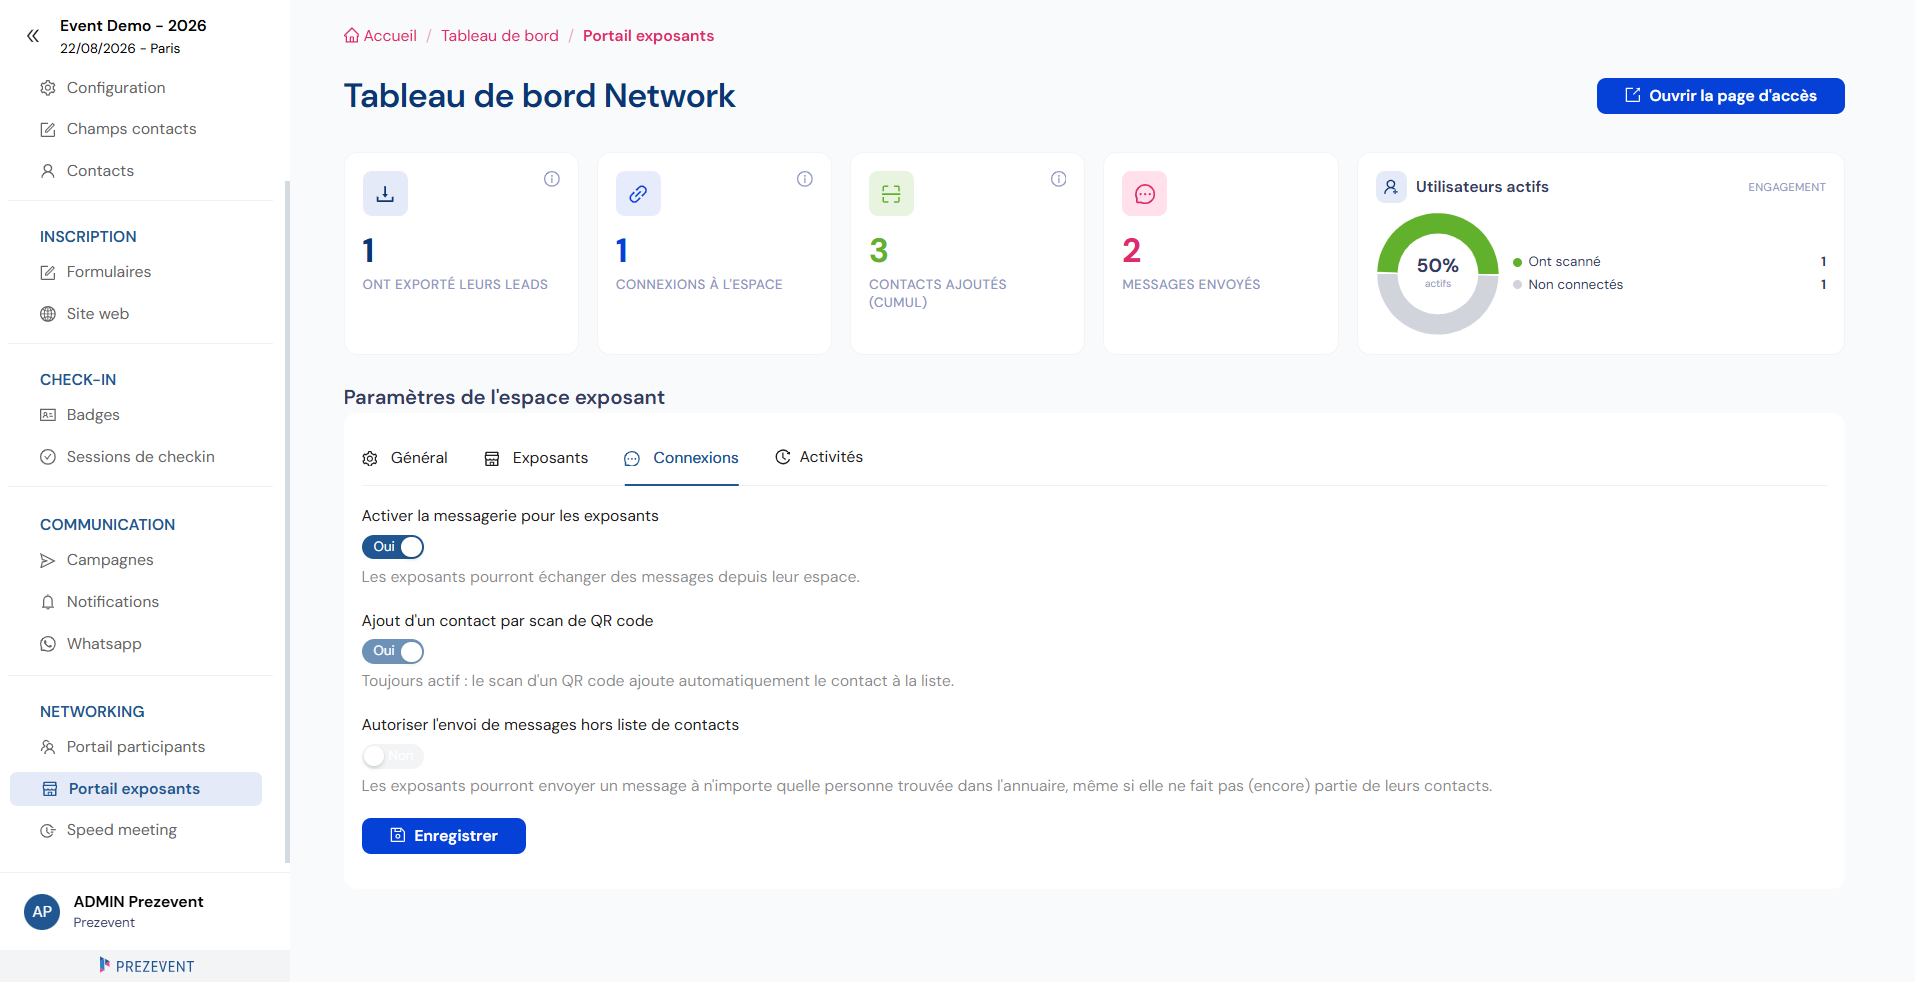The height and width of the screenshot is (982, 1915).
Task: Click the Formulaires icon in sidebar
Action: coord(48,272)
